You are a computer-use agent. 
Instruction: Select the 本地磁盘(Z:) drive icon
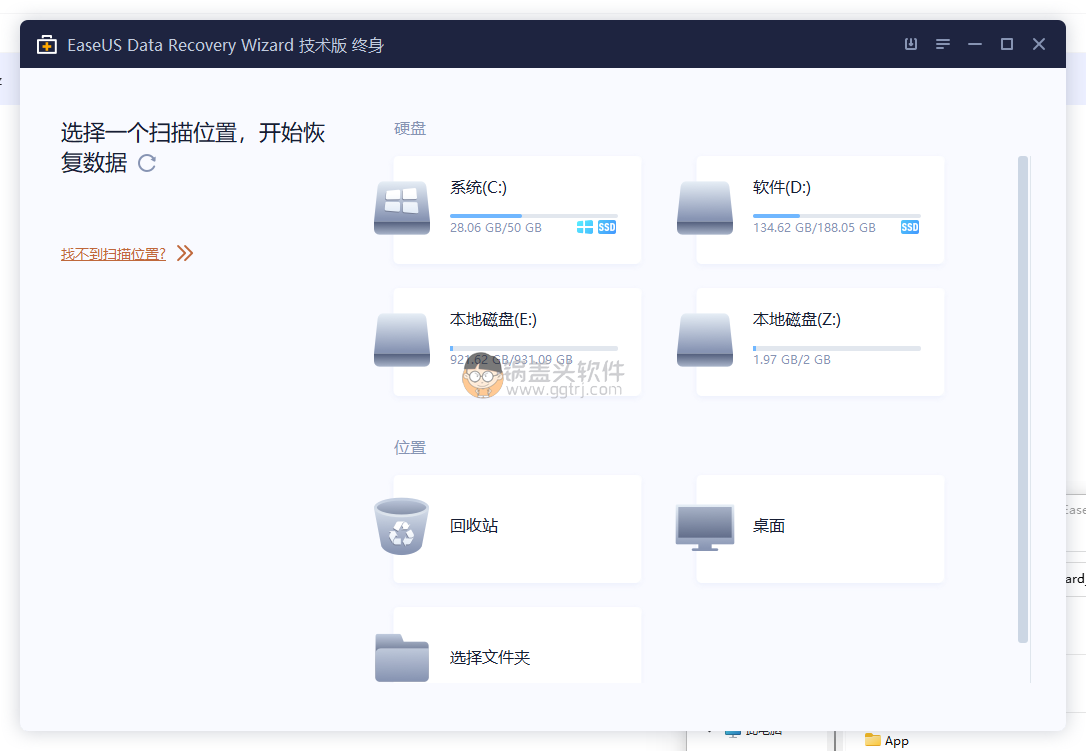coord(705,339)
